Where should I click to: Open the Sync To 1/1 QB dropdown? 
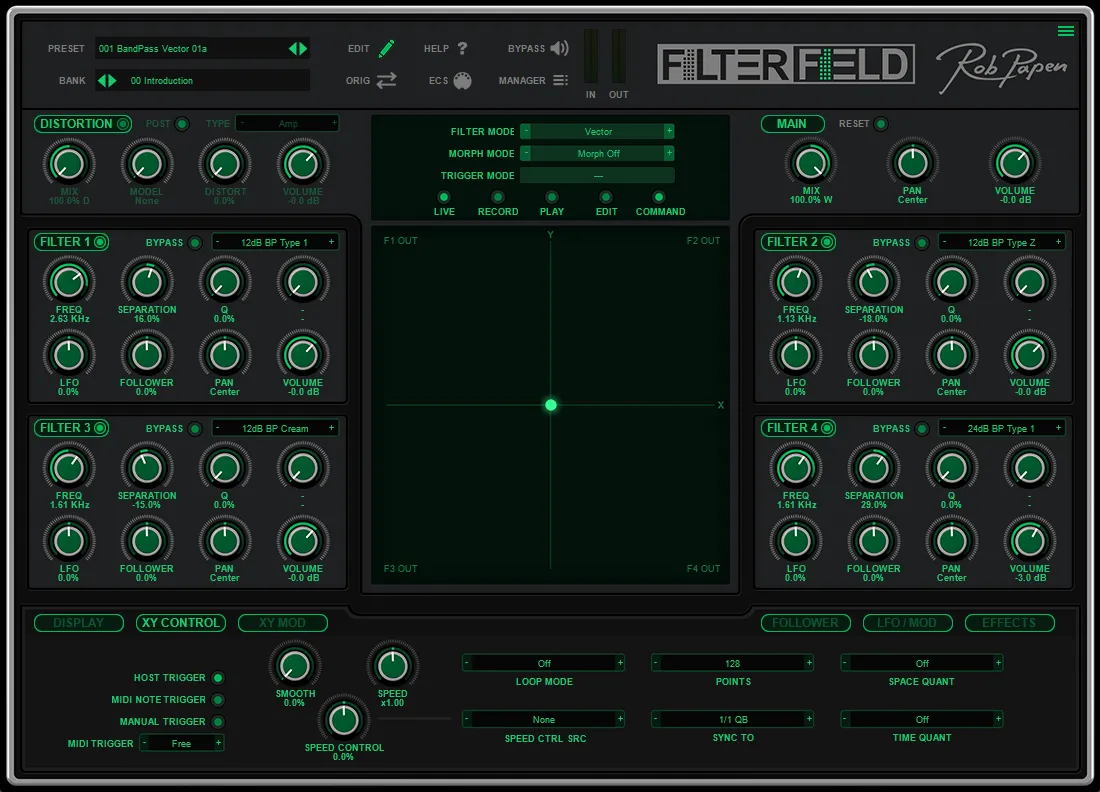pyautogui.click(x=732, y=719)
